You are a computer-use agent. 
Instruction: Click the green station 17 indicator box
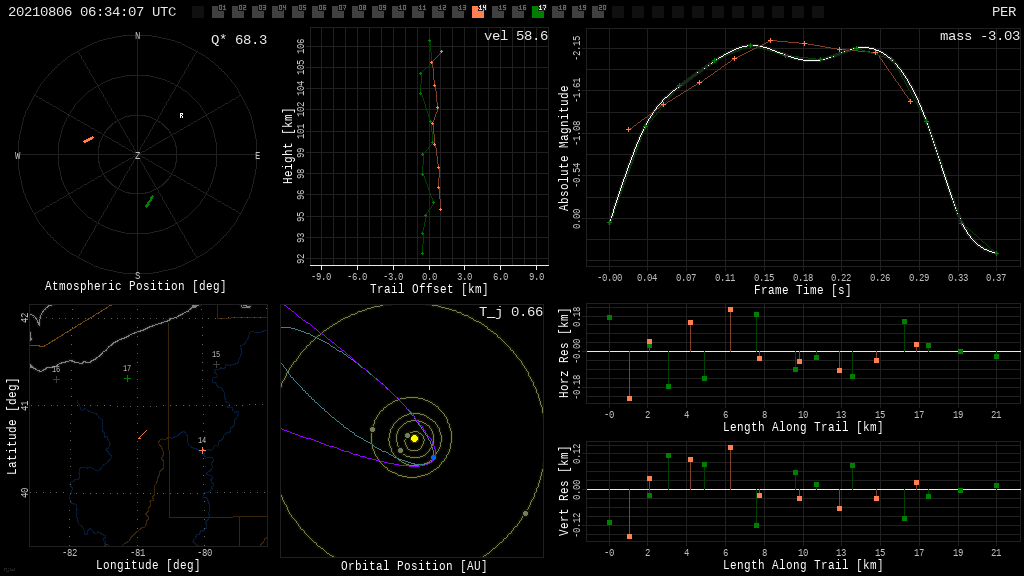[x=538, y=12]
